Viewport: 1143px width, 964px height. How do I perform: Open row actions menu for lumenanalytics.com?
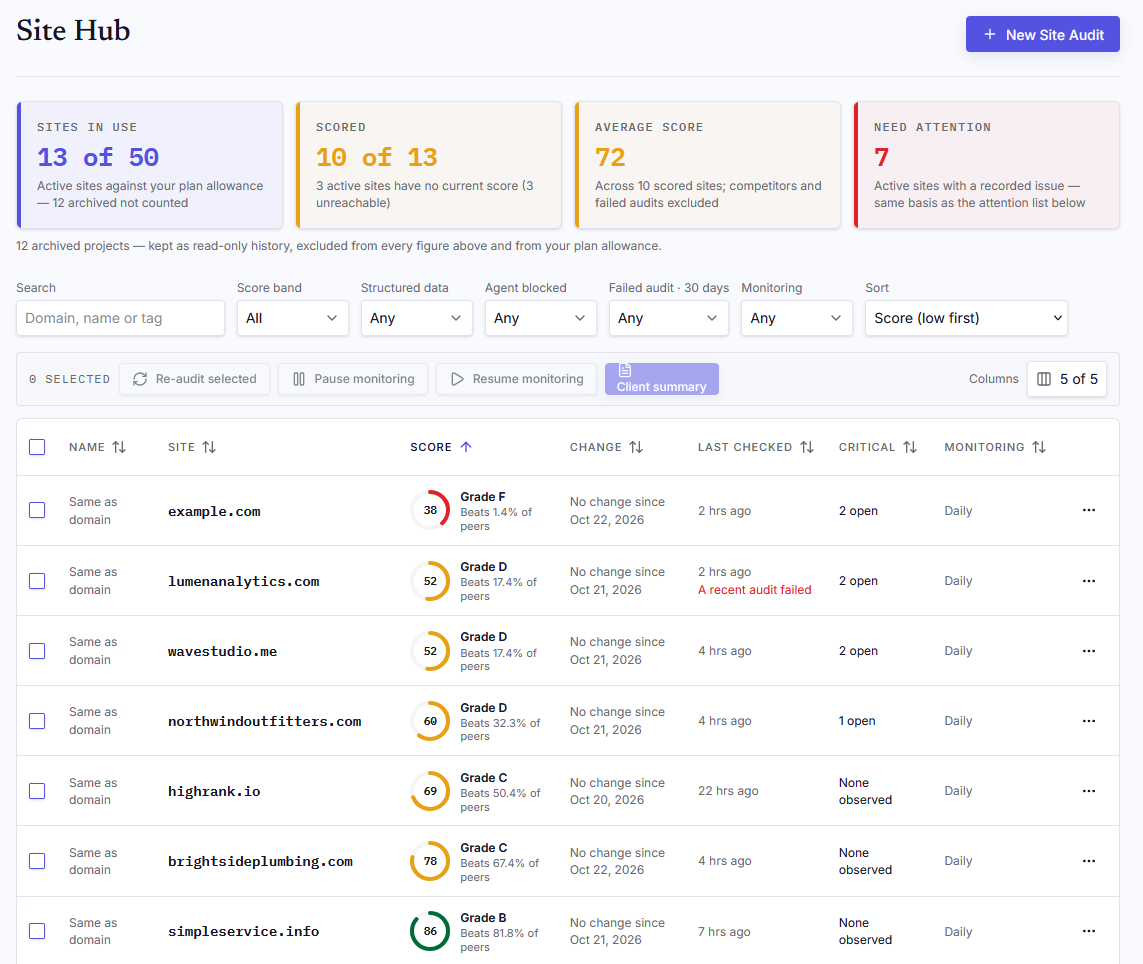(x=1088, y=581)
